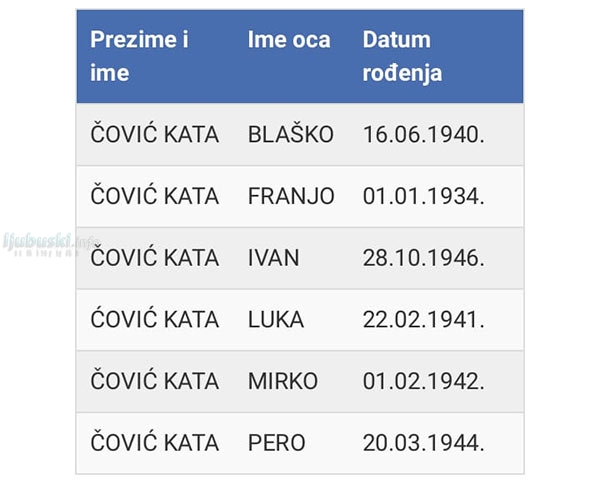Click birth date 01.02.1942.

[423, 381]
